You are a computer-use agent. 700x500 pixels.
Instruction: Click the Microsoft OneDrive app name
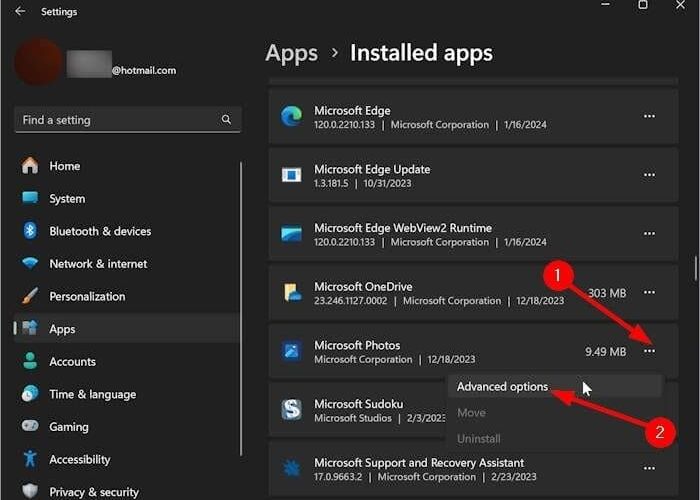(363, 287)
